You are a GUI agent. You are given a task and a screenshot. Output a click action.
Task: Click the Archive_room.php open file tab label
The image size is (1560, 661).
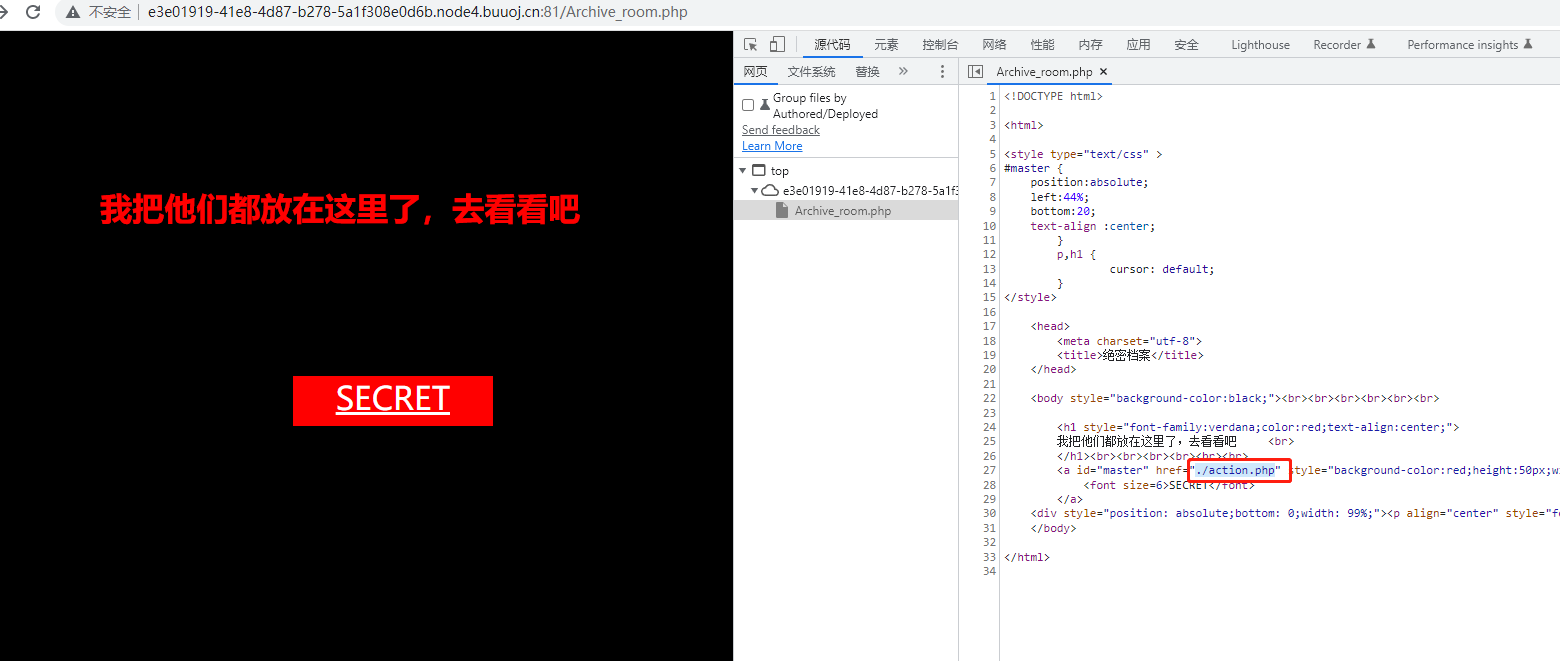[x=1044, y=72]
